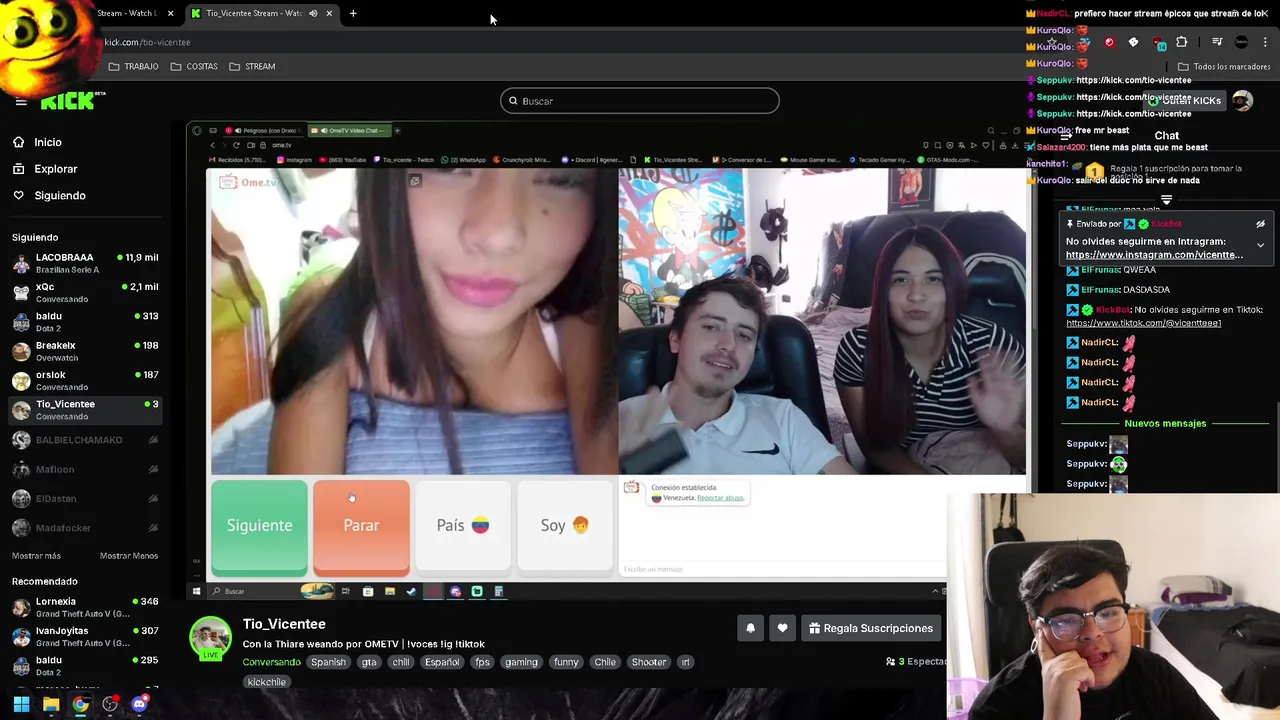Open recommended channel Lornexia

click(85, 607)
